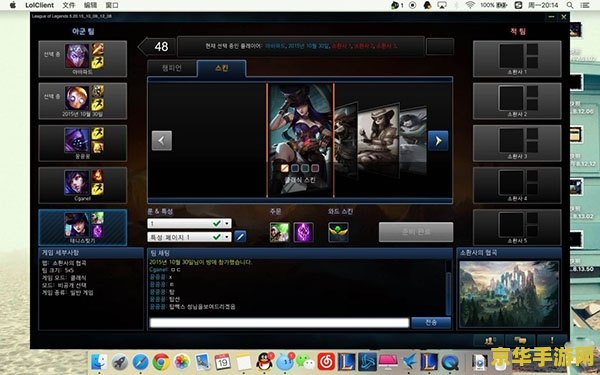Open QQ penguin app in the Dock

pos(264,362)
